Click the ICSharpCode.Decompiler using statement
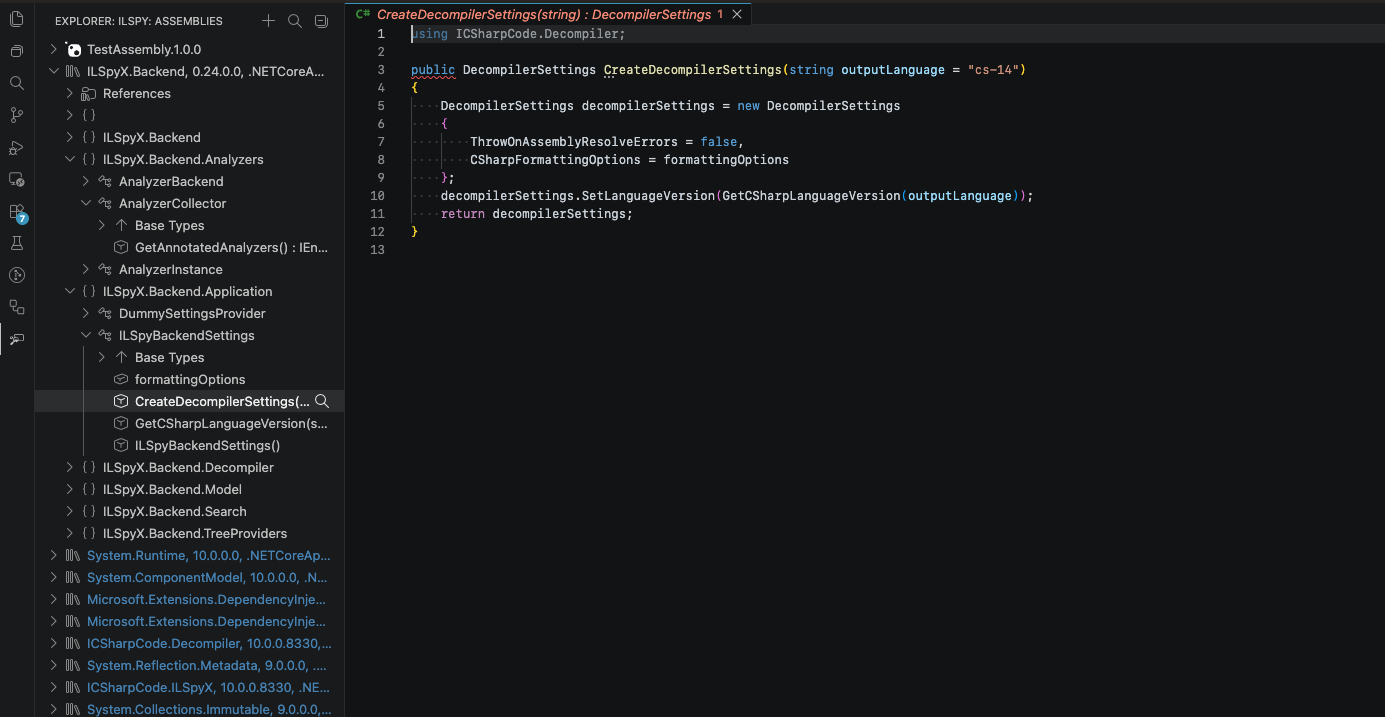The image size is (1385, 717). point(518,34)
